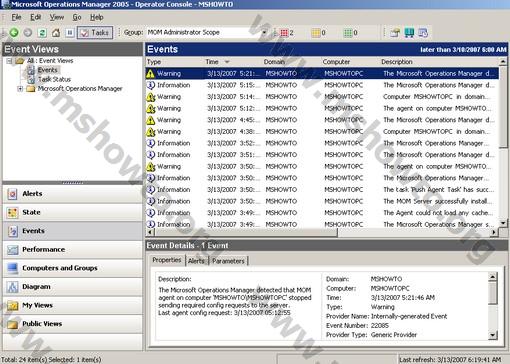Click the events list vertical scrollbar thumb
This screenshot has height=364, width=510.
(503, 107)
